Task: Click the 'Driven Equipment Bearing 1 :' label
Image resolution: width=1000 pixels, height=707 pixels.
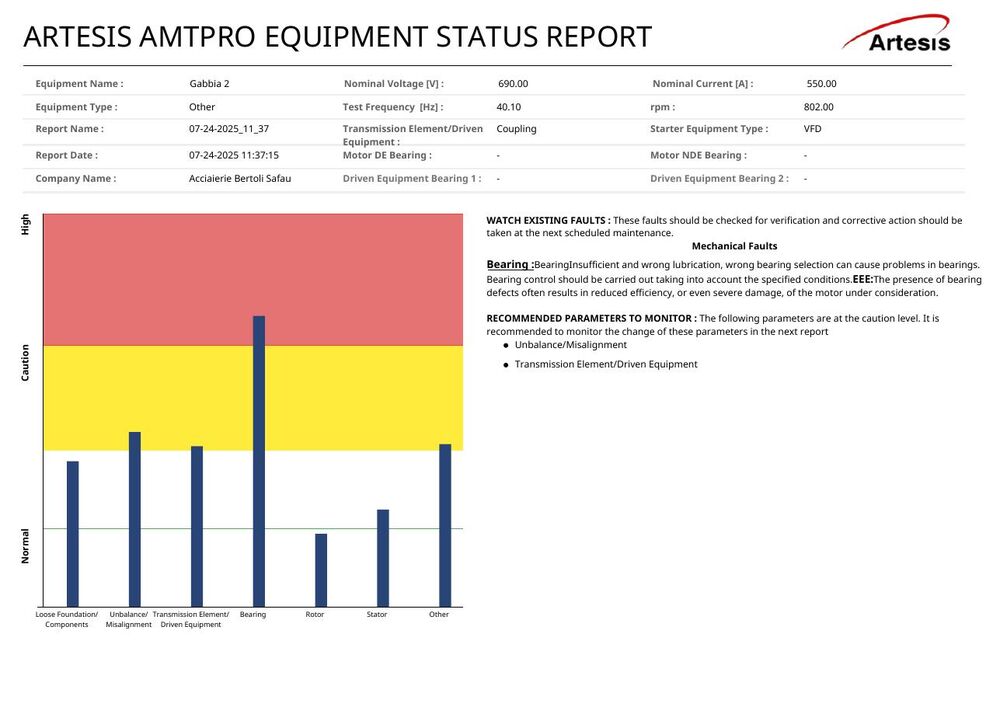Action: pos(412,179)
